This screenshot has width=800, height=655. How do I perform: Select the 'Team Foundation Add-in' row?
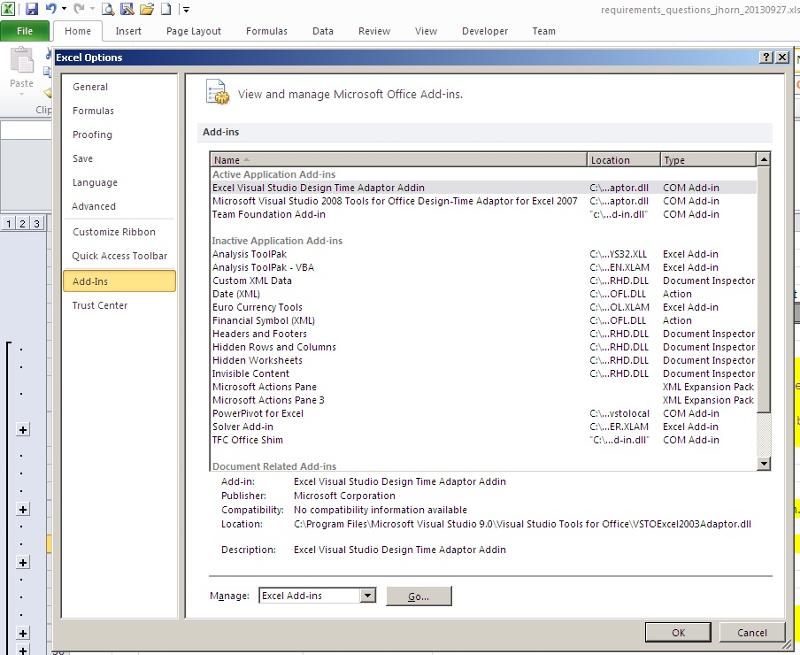pos(483,214)
